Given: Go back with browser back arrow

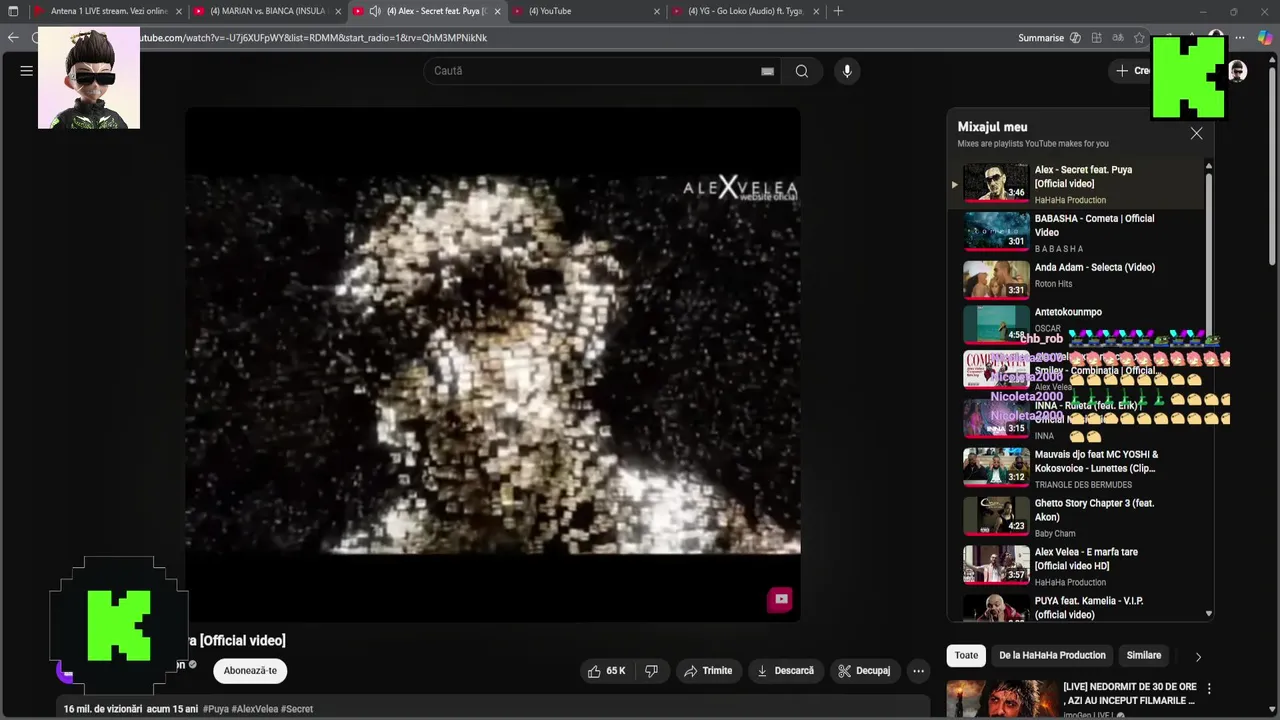Looking at the screenshot, I should 13,38.
